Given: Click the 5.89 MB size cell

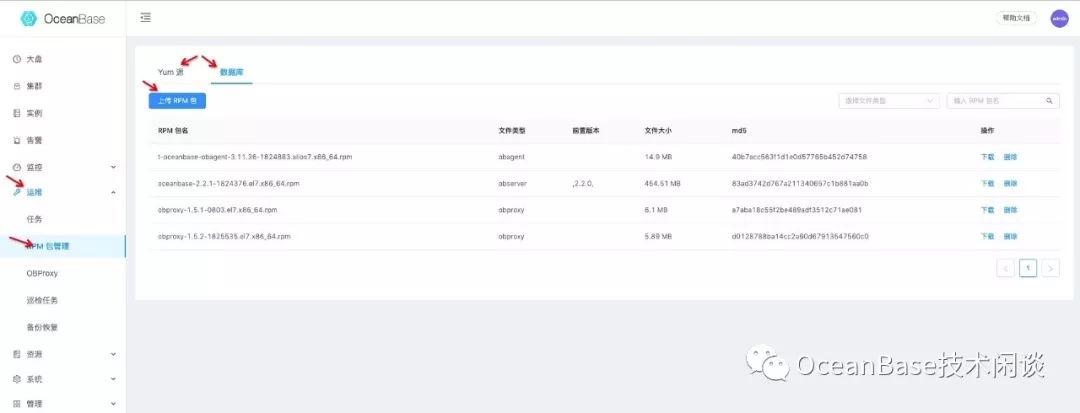Looking at the screenshot, I should (x=657, y=236).
